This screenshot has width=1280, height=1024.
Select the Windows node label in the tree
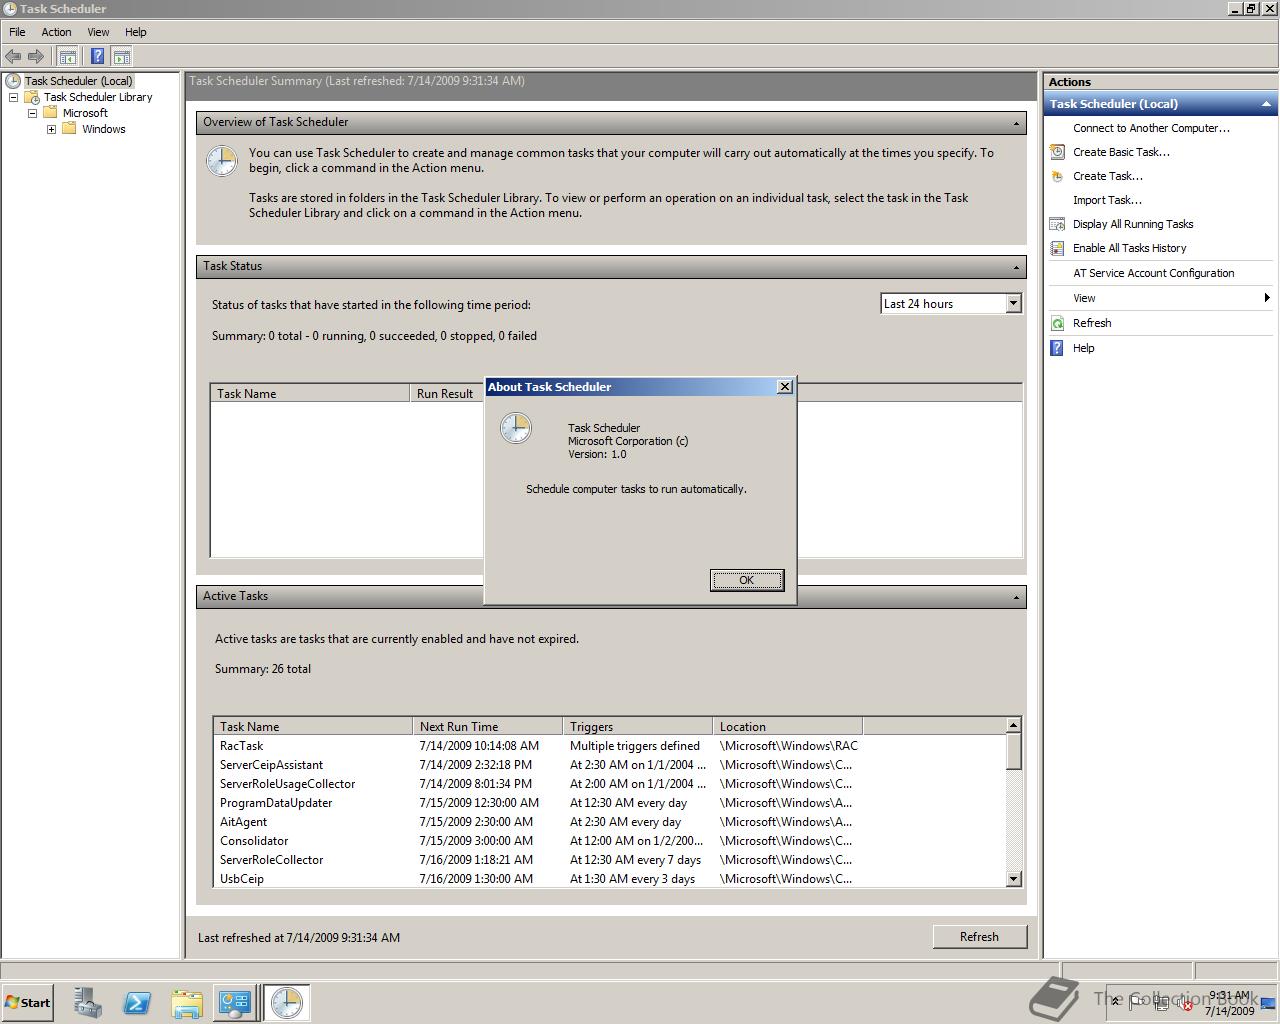[x=104, y=129]
